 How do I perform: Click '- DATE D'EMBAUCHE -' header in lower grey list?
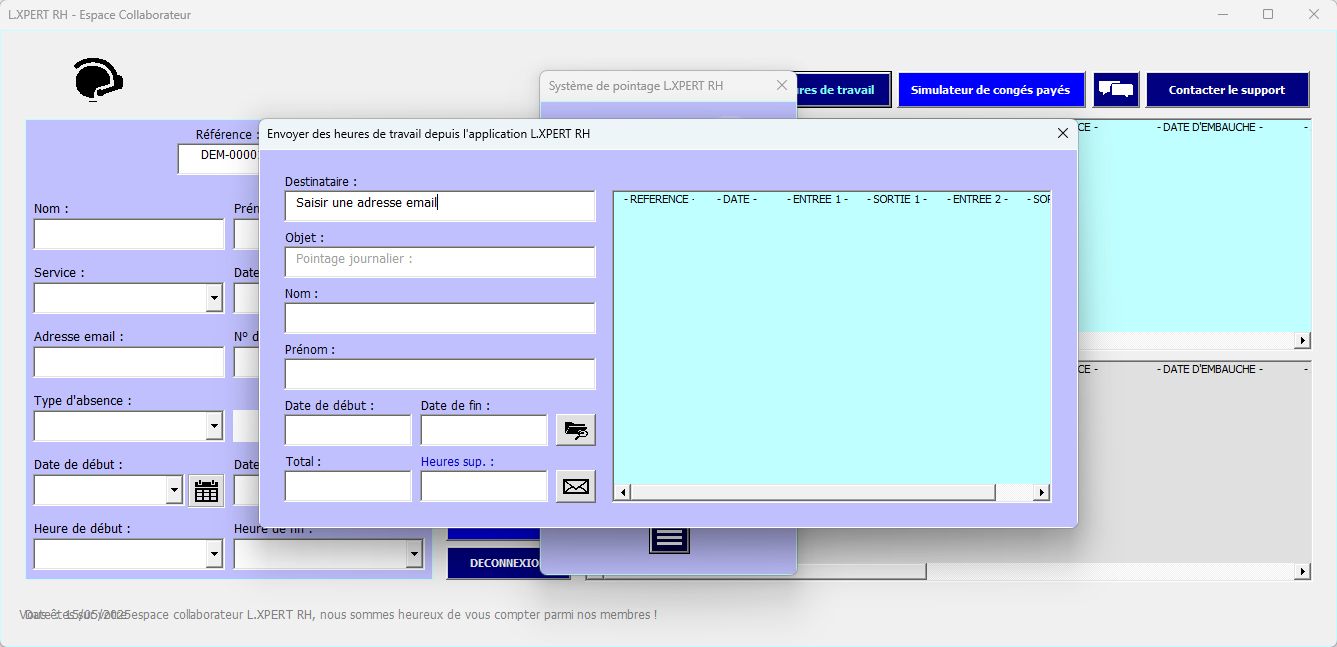1210,369
